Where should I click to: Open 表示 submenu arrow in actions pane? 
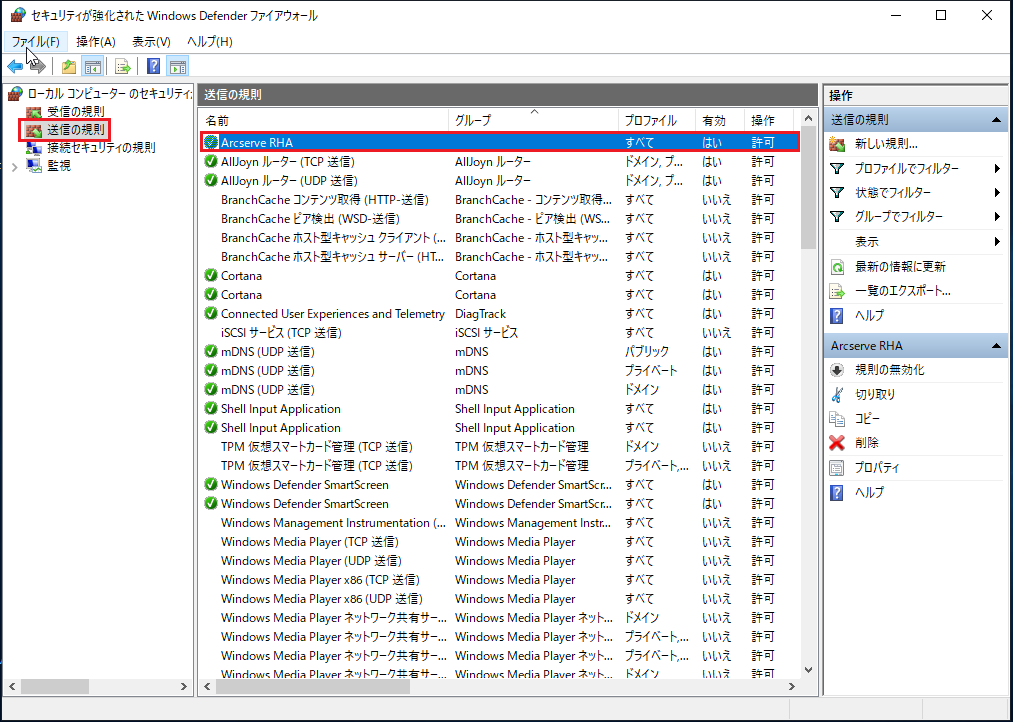pos(997,242)
